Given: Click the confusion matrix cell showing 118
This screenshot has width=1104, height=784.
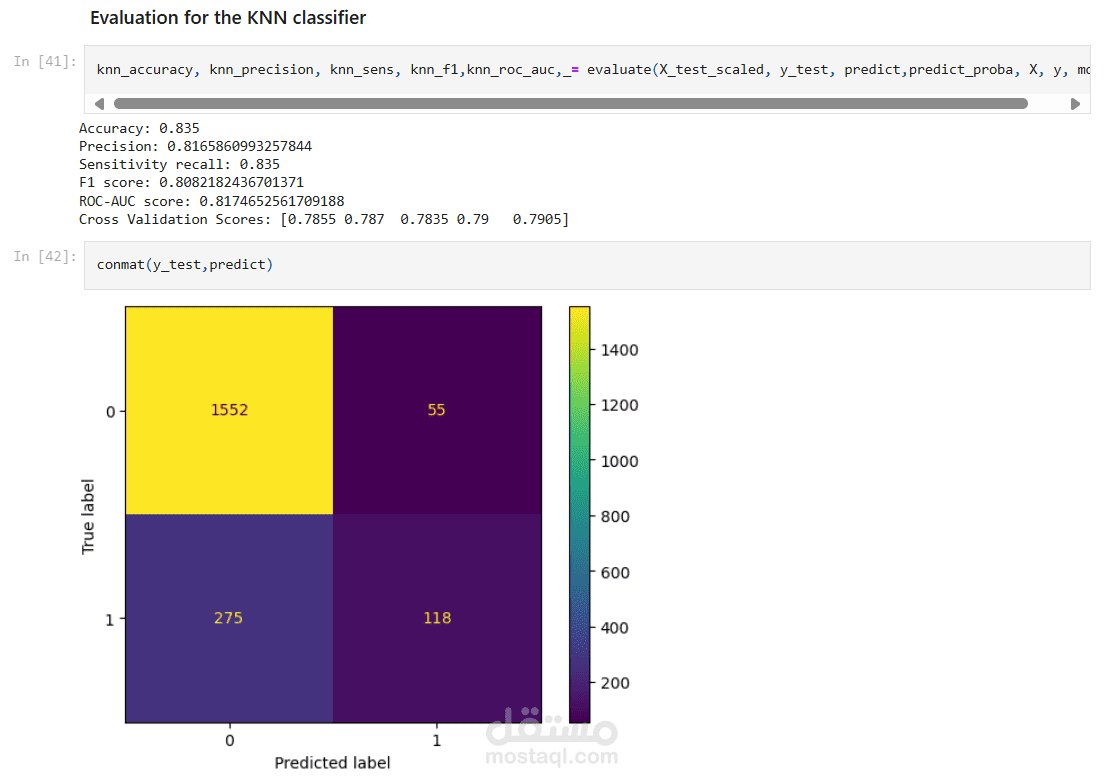Looking at the screenshot, I should click(x=437, y=618).
